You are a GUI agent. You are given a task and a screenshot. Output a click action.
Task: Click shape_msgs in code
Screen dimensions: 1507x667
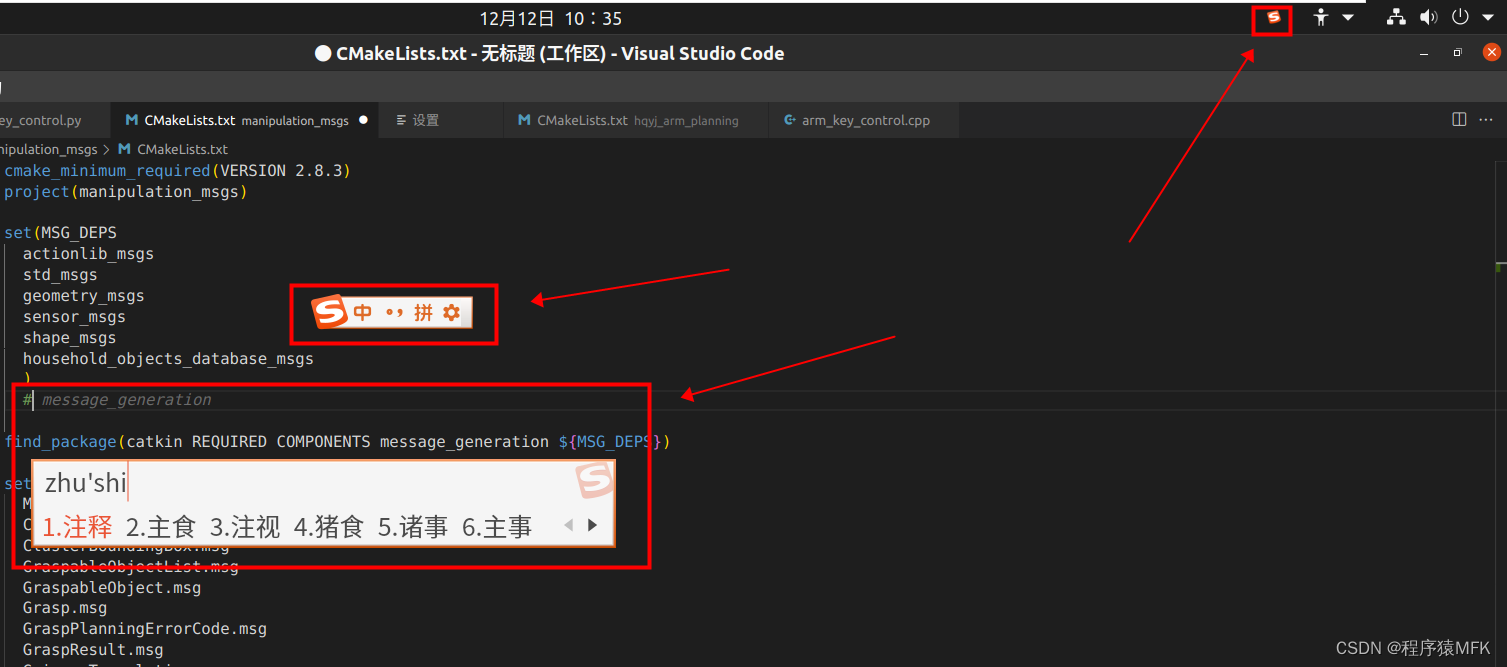pos(69,338)
